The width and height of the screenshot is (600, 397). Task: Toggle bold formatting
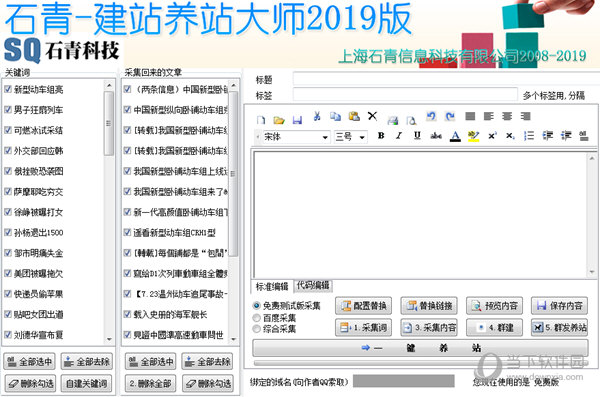click(x=381, y=136)
